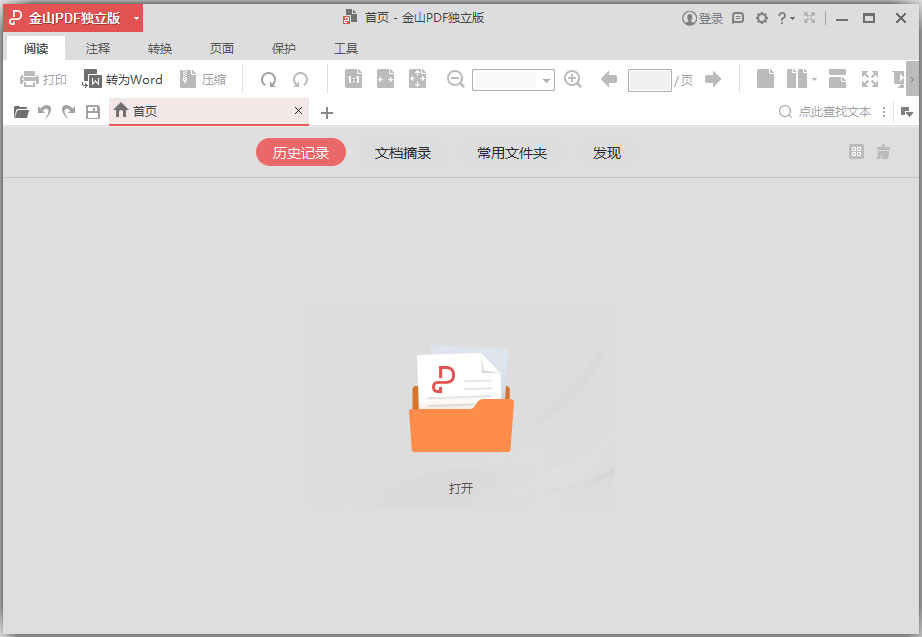922x637 pixels.
Task: Click the 转为Word conversion tool
Action: [x=122, y=79]
